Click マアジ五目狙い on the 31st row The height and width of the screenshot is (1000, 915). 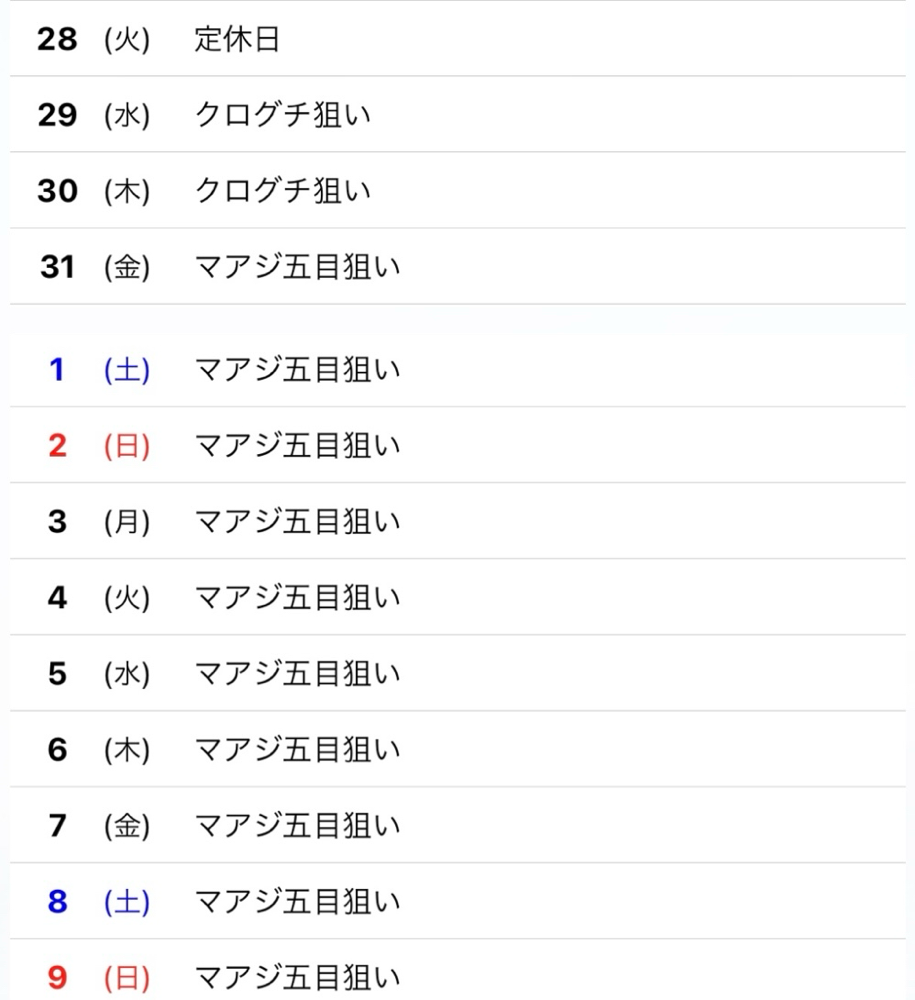point(297,267)
